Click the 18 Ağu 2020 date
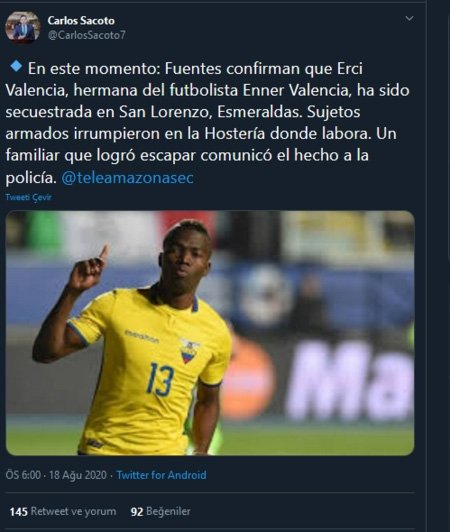 (x=78, y=475)
